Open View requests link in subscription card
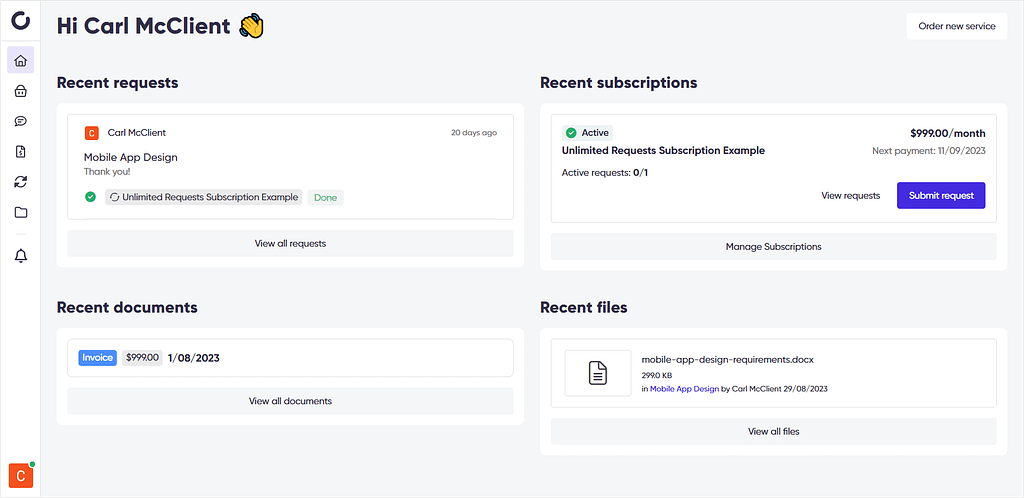 click(x=850, y=195)
